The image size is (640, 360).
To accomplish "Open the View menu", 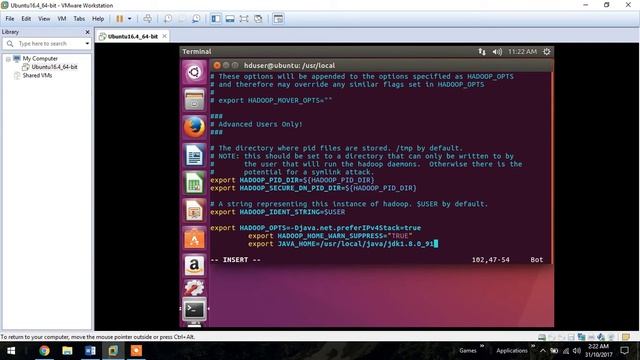I will 44,19.
